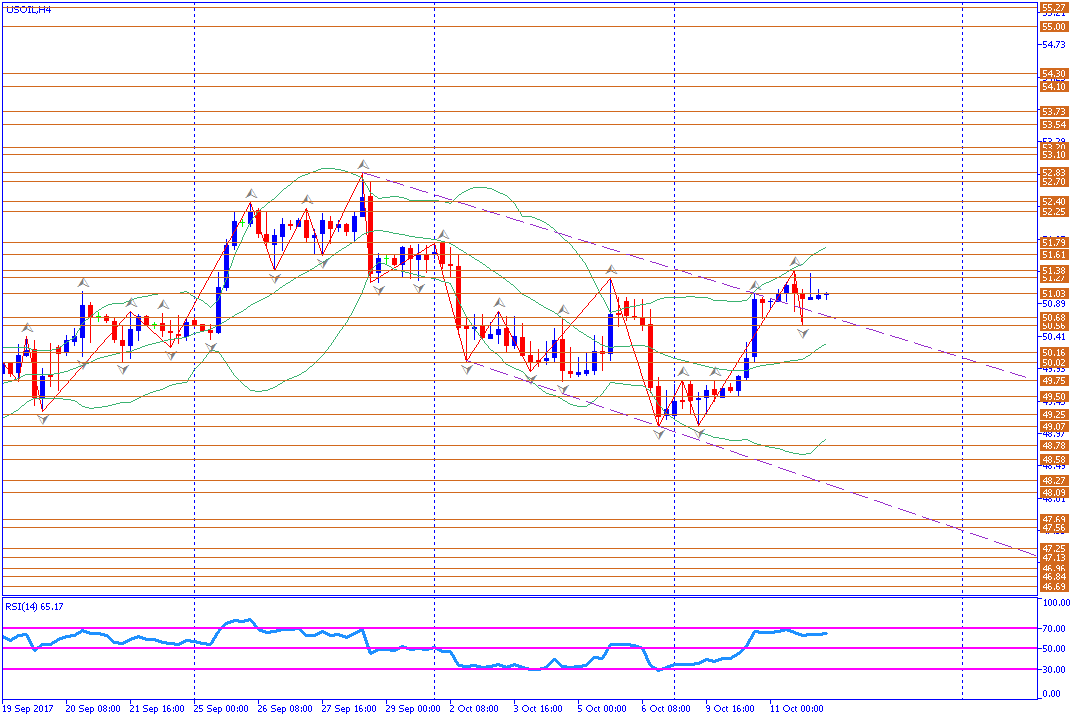Click the RSI 100.00 scale value
Image resolution: width=1080 pixels, height=720 pixels.
1056,603
